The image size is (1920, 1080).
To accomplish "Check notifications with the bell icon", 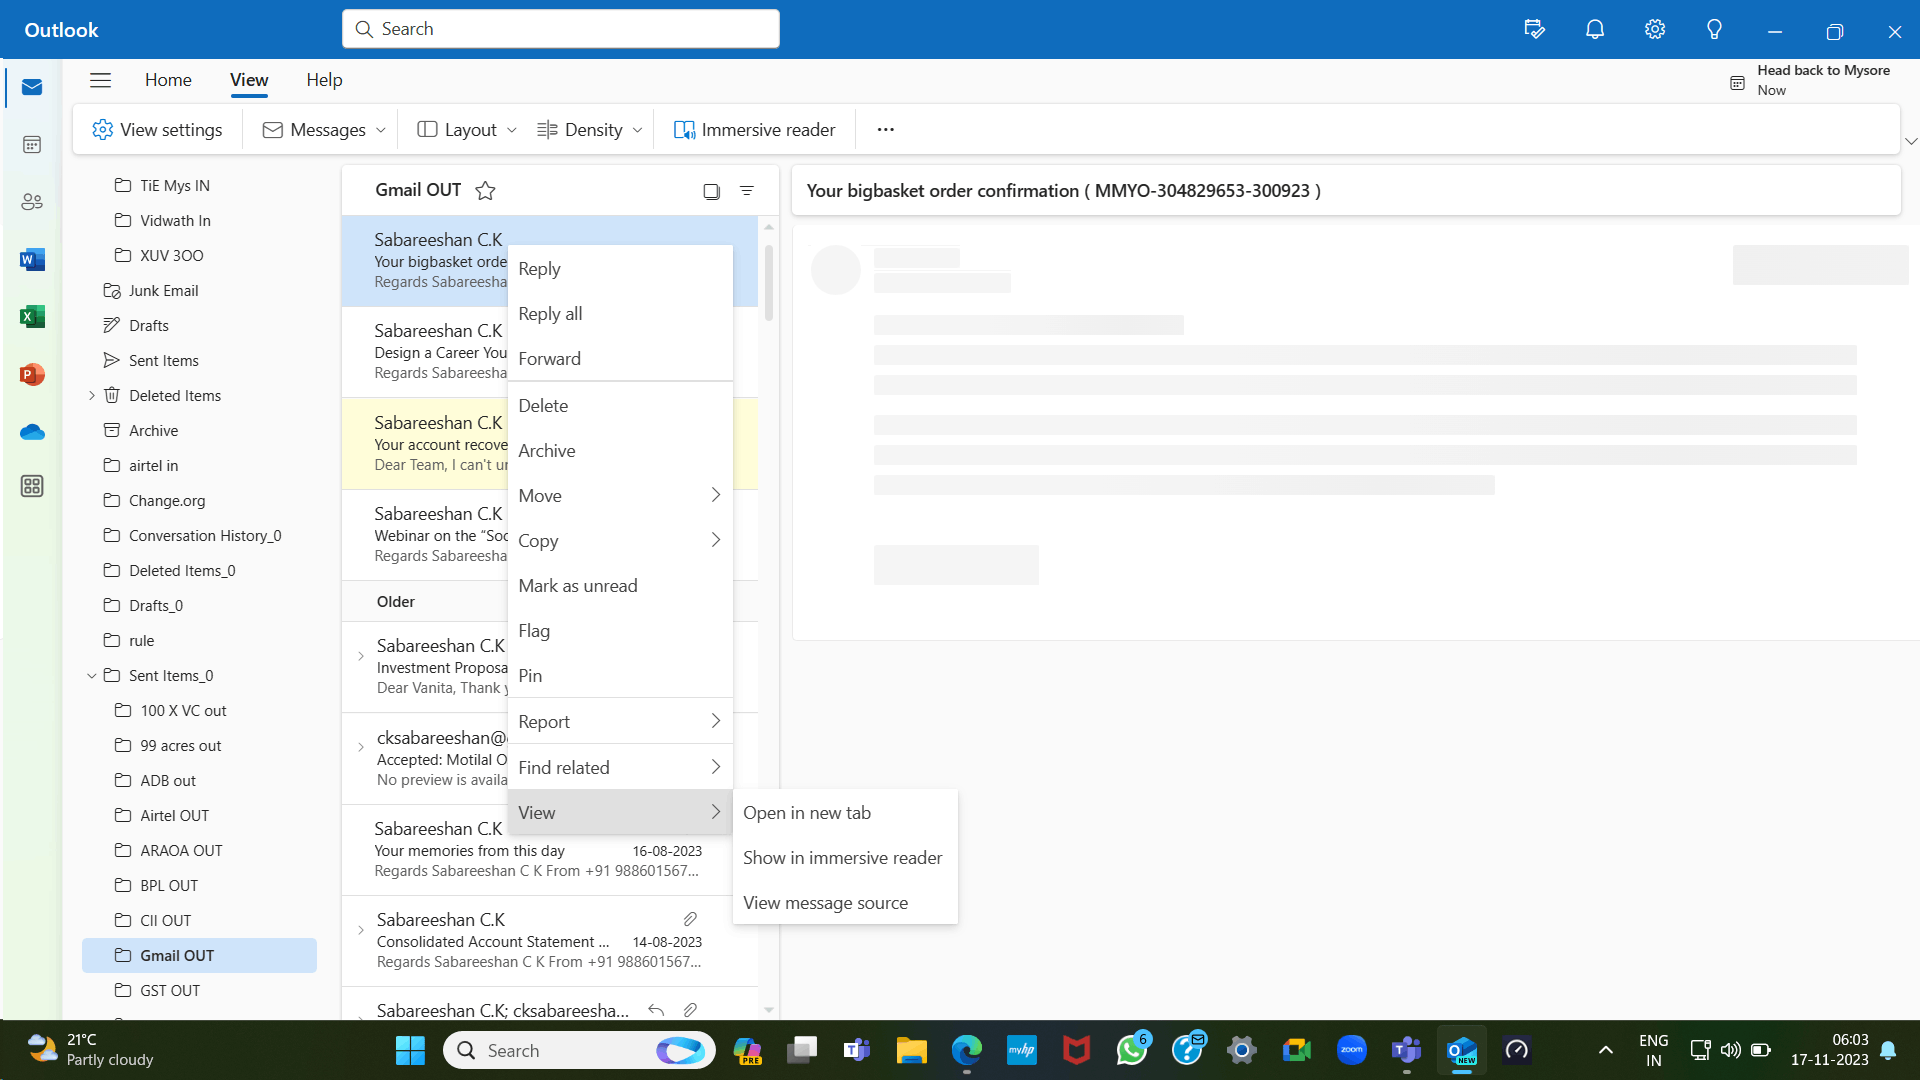I will pyautogui.click(x=1593, y=29).
